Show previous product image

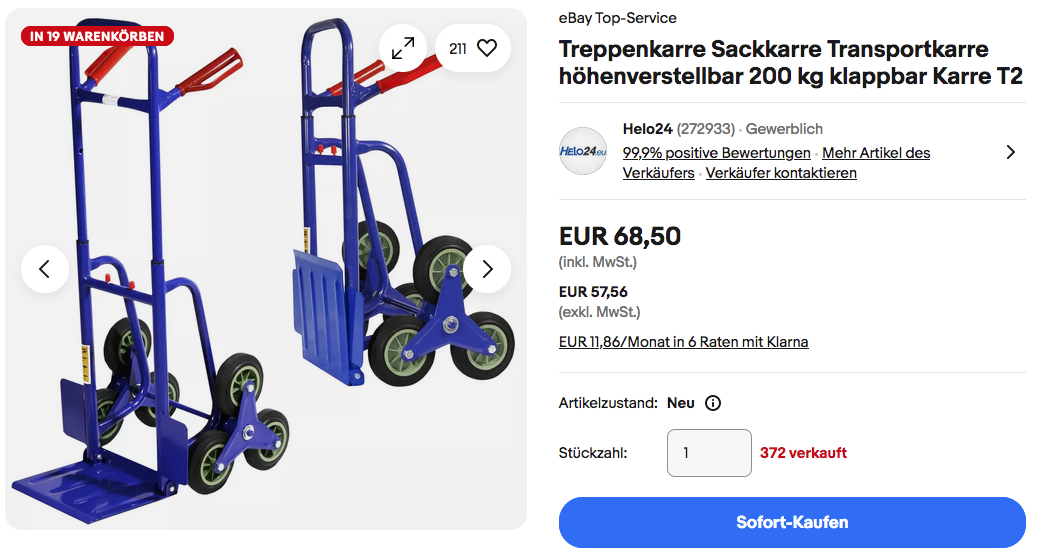pyautogui.click(x=45, y=269)
